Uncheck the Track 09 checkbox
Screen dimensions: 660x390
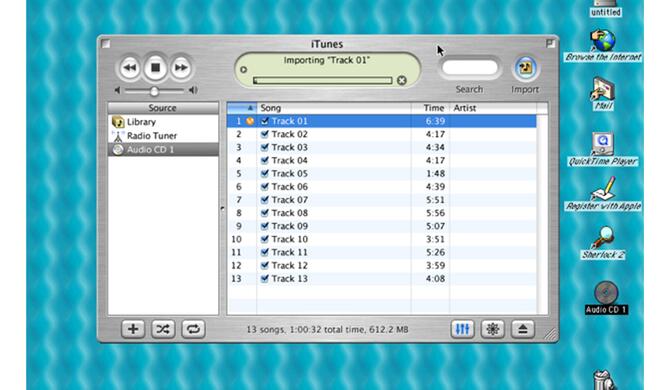[x=264, y=226]
